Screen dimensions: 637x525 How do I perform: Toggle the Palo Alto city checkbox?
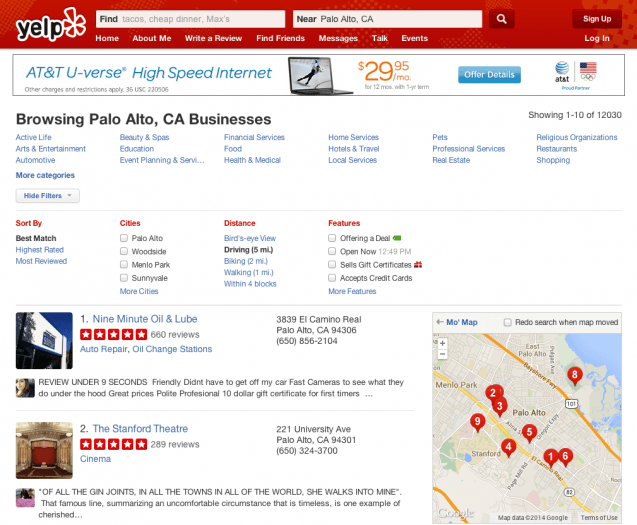tap(124, 238)
